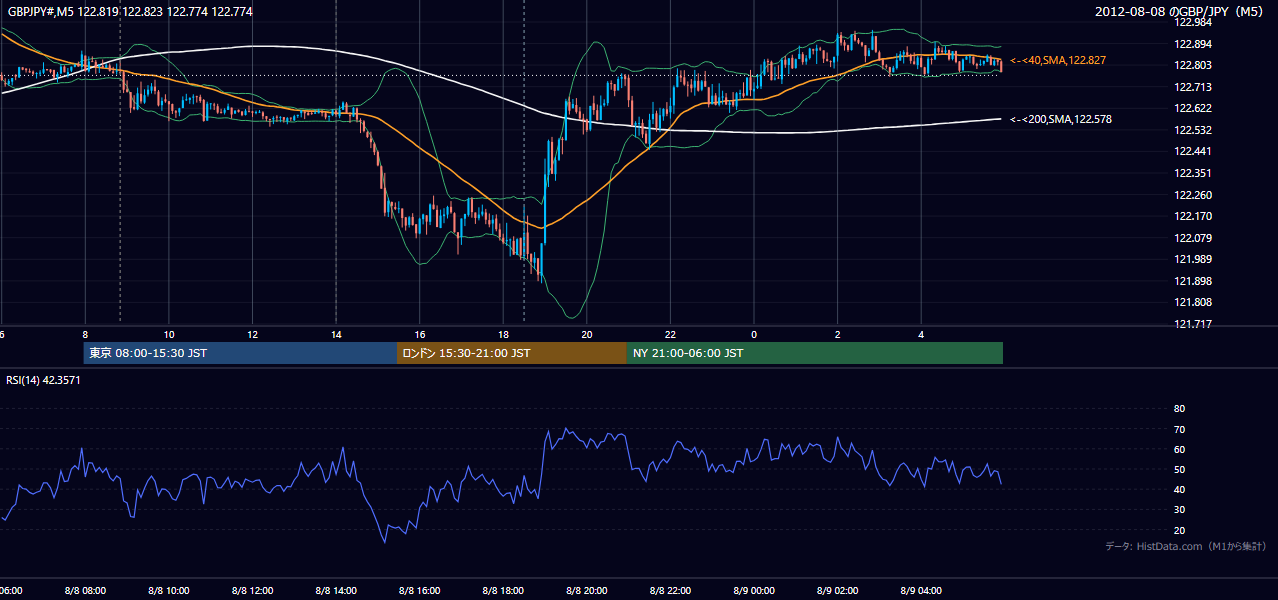The width and height of the screenshot is (1278, 600).
Task: Click the ロンドン 15:30-21:00 JST session bar
Action: click(x=512, y=353)
